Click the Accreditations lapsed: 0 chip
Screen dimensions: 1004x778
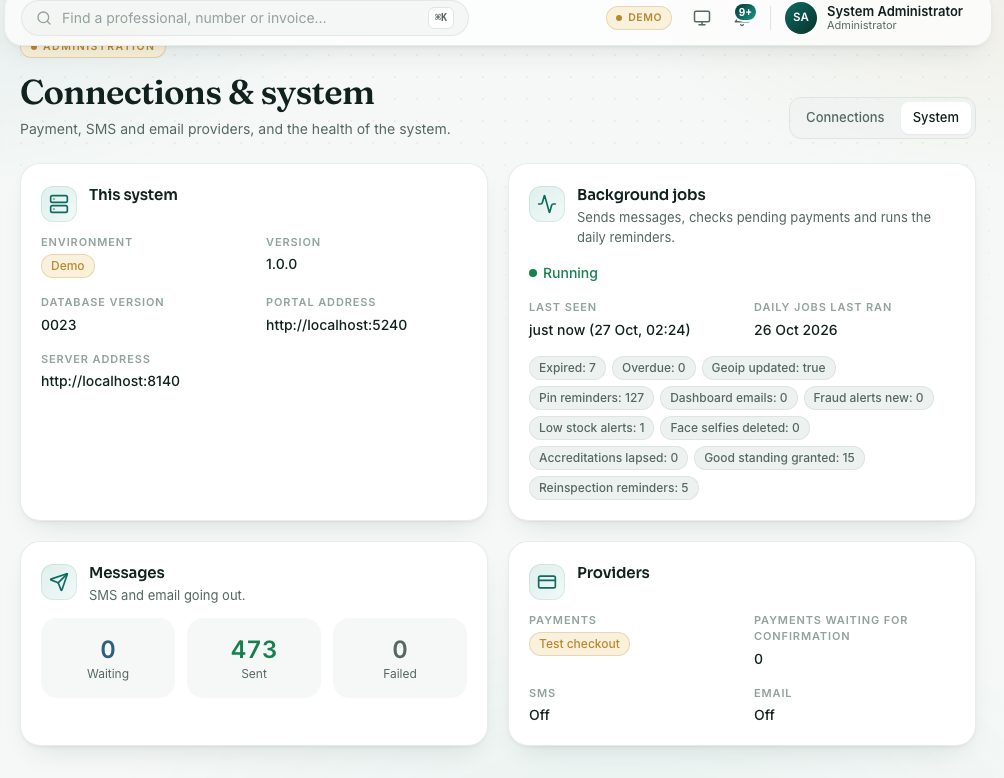click(608, 458)
